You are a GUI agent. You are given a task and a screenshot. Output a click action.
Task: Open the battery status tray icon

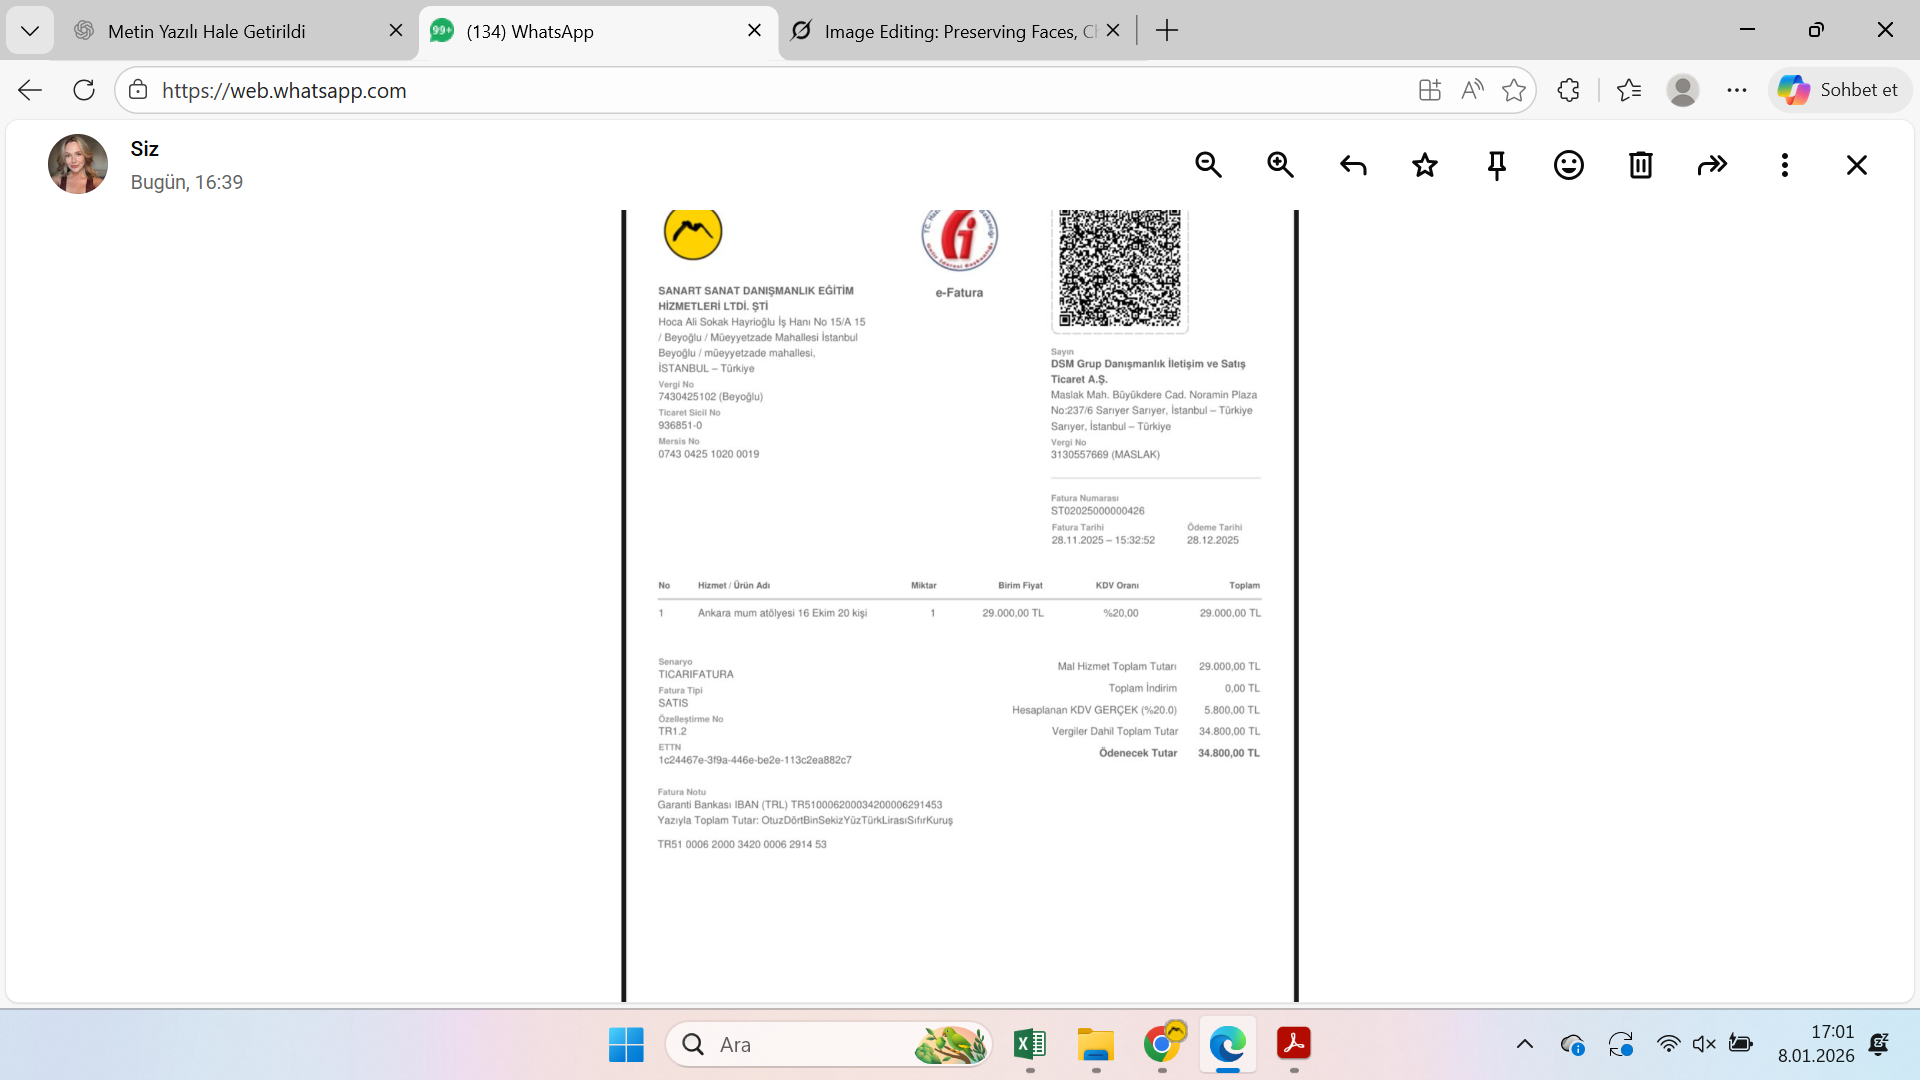pyautogui.click(x=1741, y=1045)
